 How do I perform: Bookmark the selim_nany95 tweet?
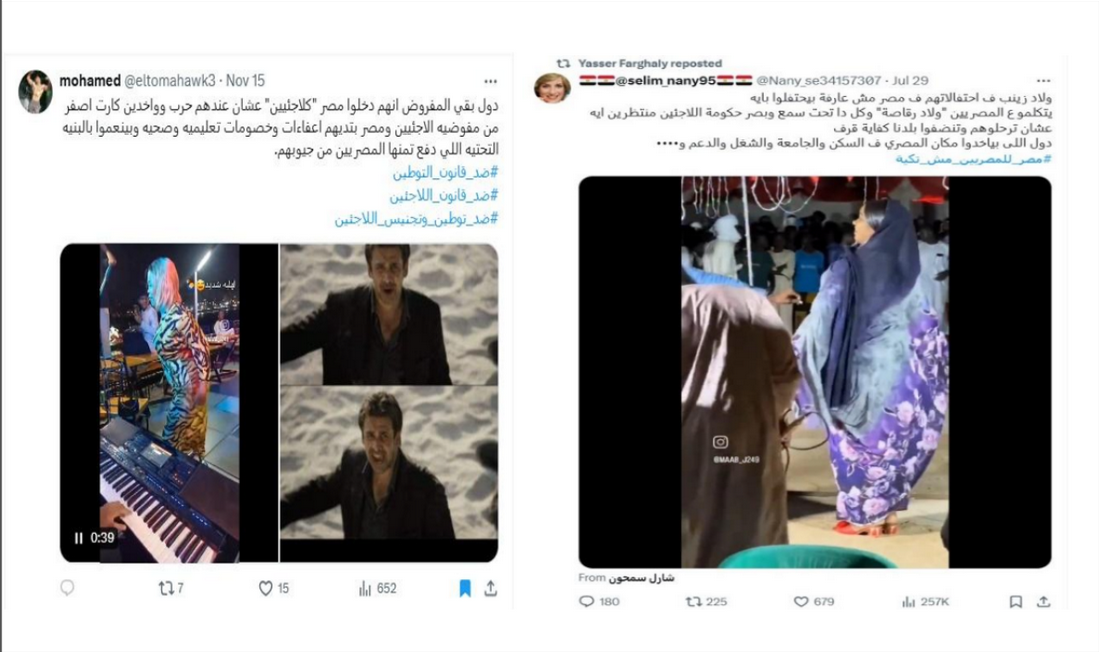tap(1016, 602)
